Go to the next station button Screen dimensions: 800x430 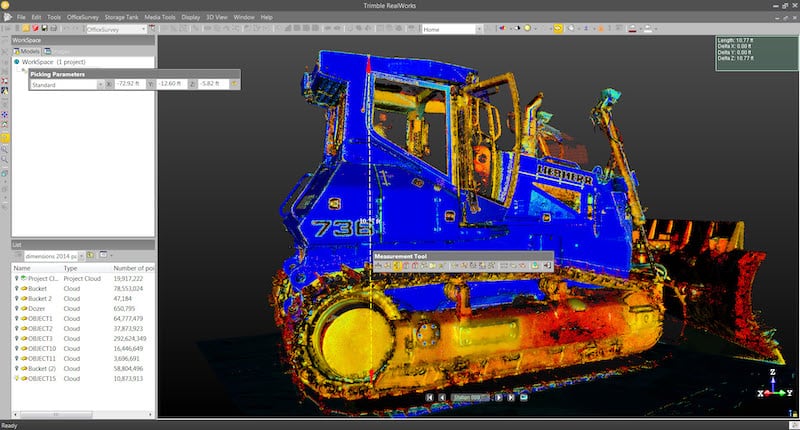click(x=498, y=397)
